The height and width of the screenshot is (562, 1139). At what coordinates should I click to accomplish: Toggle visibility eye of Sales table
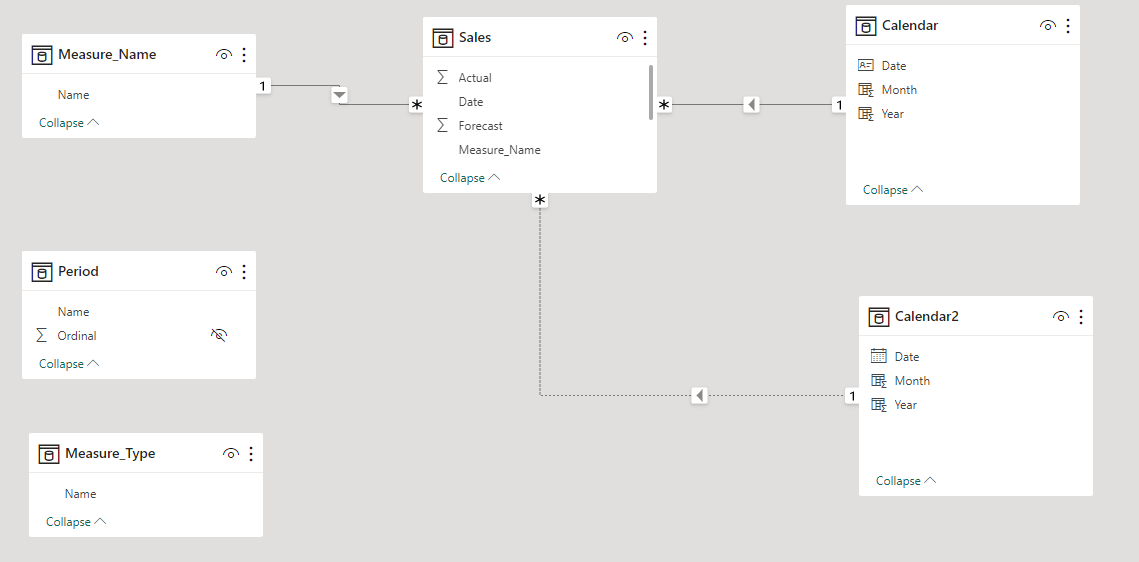tap(625, 38)
